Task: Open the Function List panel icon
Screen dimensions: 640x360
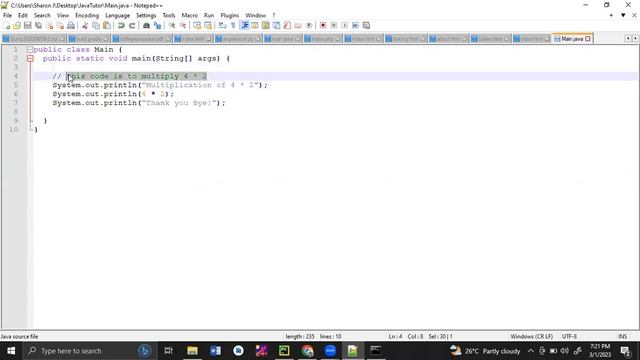Action: (x=287, y=25)
